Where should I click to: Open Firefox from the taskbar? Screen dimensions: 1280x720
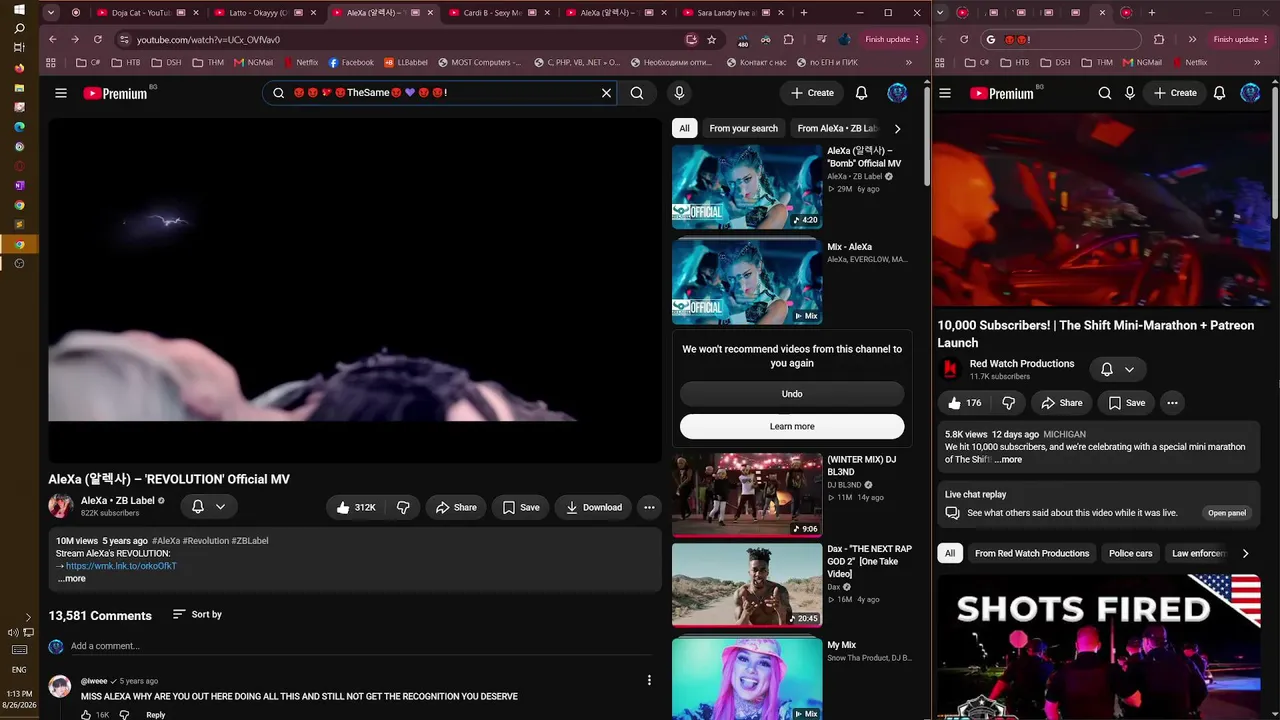(19, 68)
